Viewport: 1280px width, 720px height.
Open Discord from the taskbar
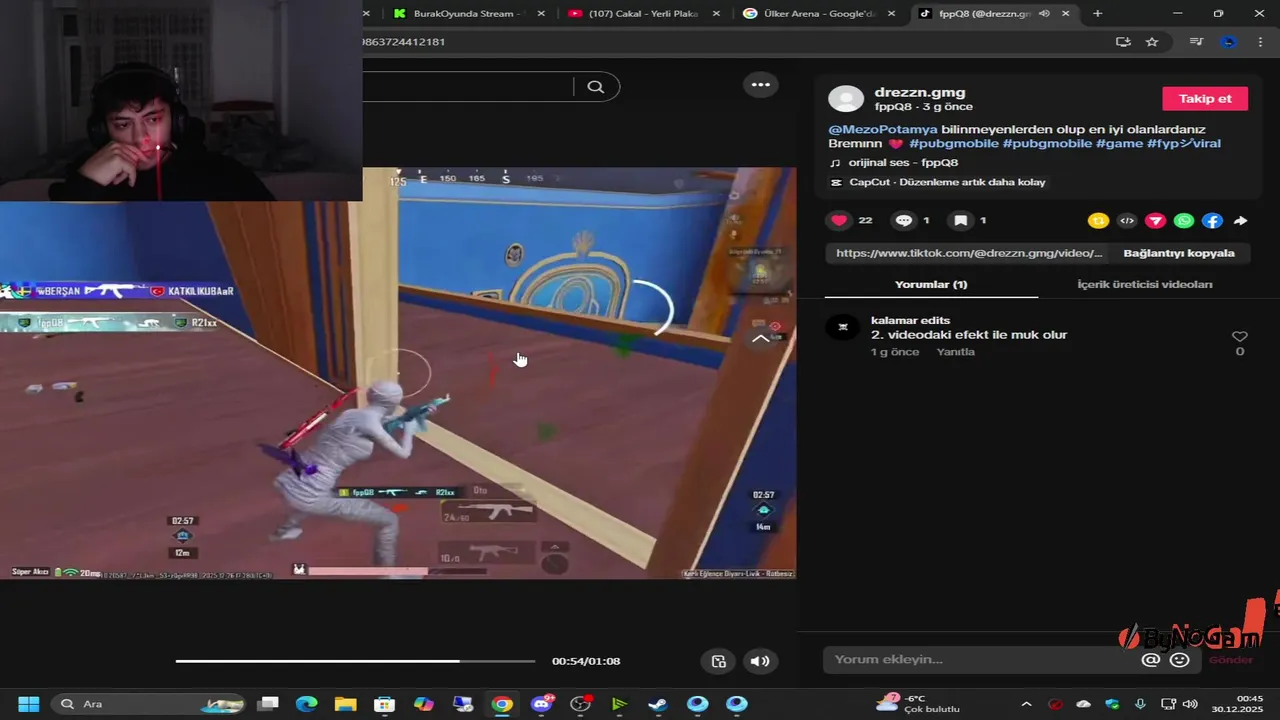tap(541, 704)
